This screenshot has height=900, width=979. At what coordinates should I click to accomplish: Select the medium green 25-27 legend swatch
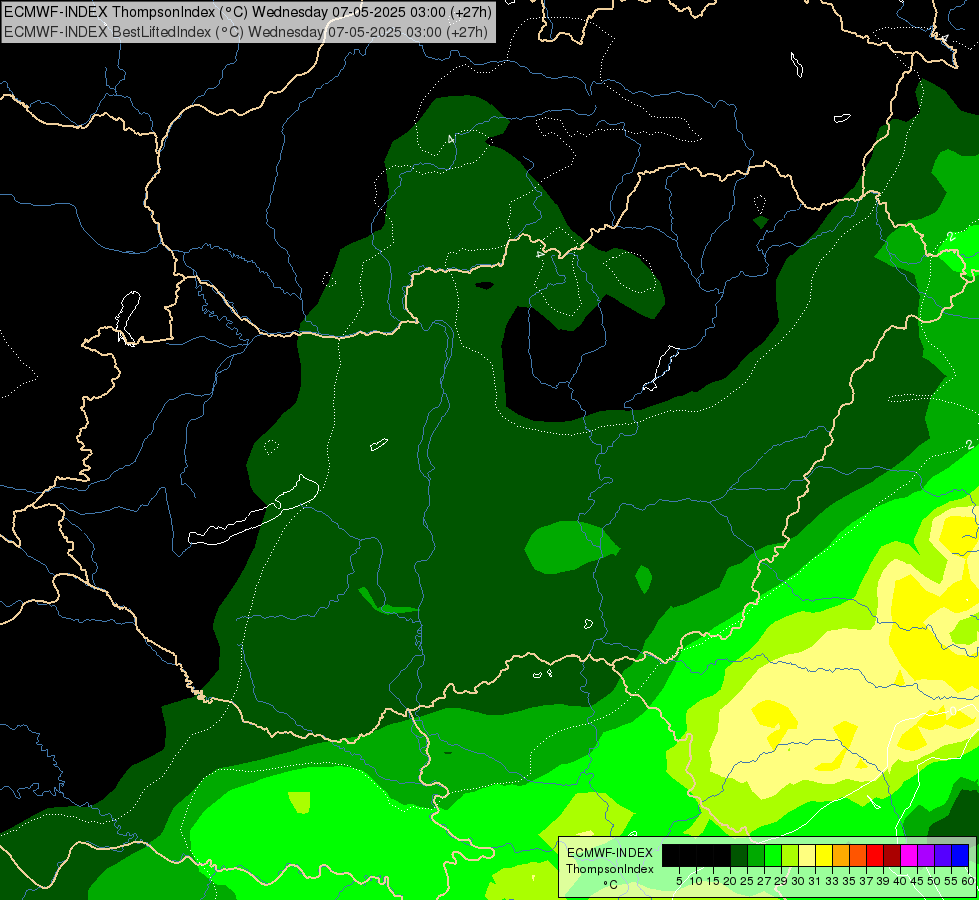tap(756, 855)
